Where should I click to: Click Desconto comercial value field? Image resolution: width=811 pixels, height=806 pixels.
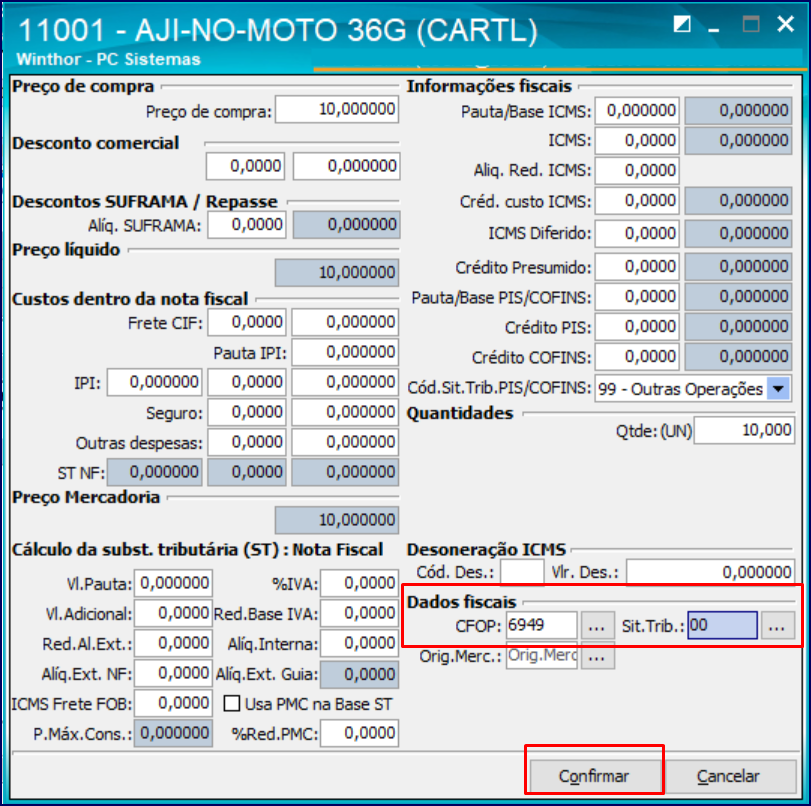tap(346, 166)
